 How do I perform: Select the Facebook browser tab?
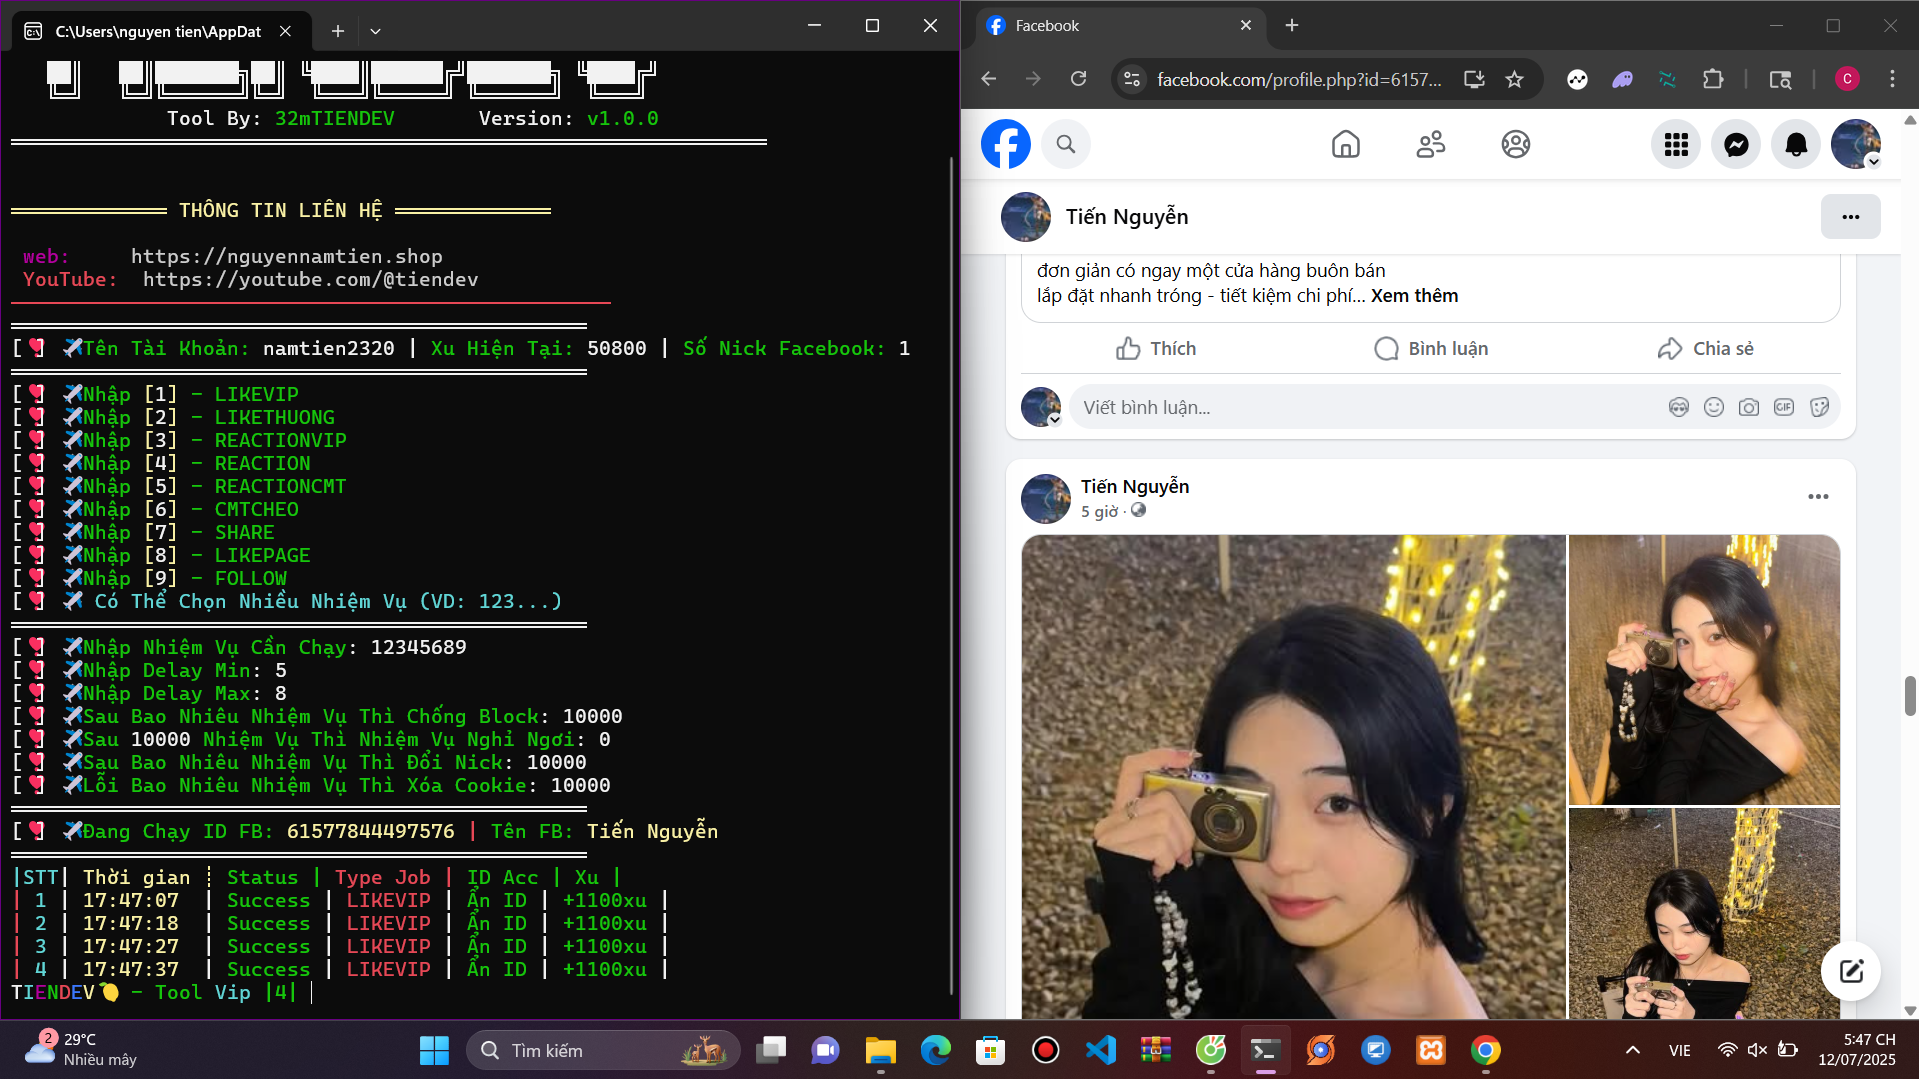pyautogui.click(x=1120, y=26)
